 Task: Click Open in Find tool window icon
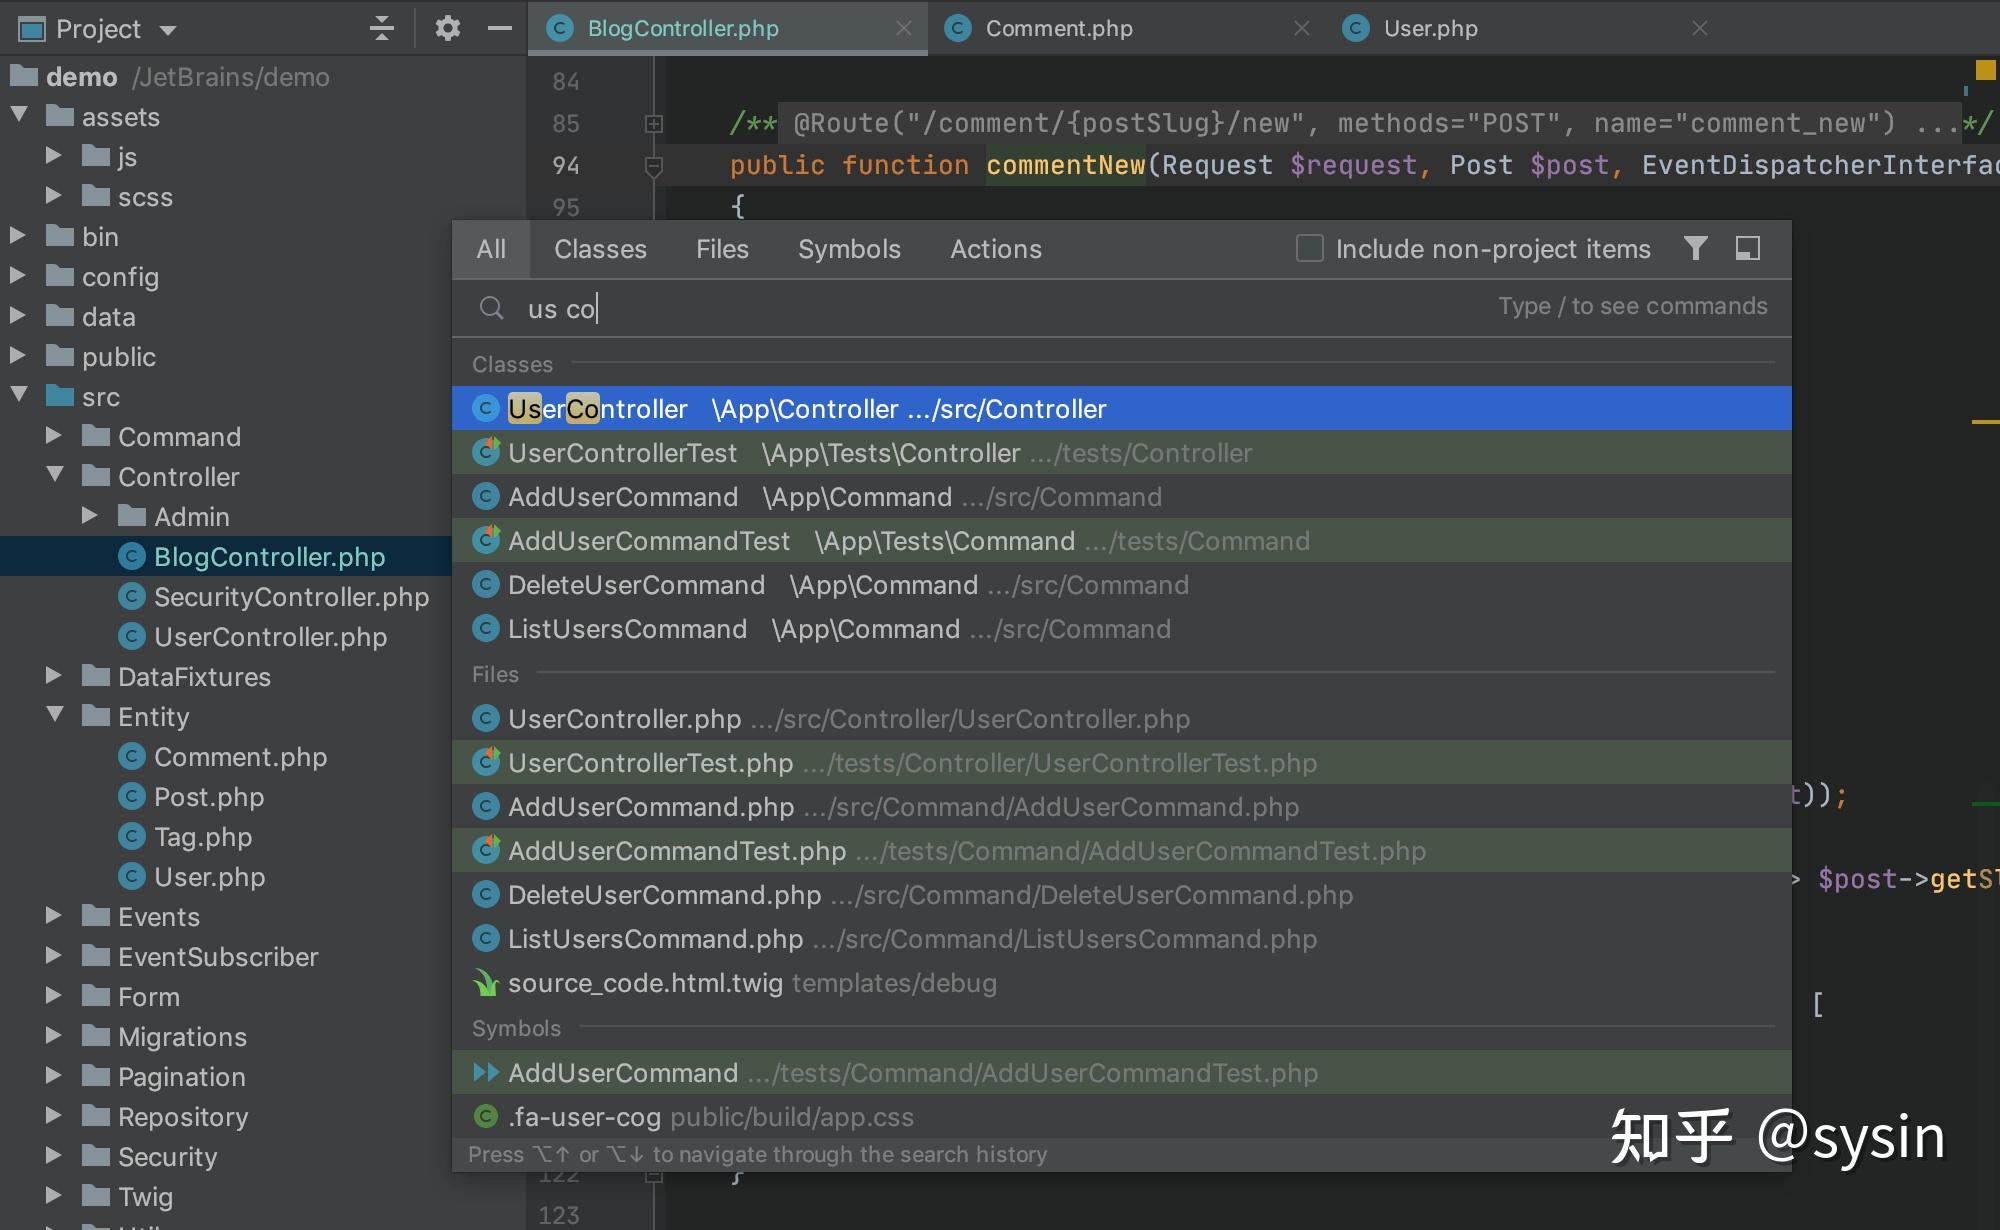tap(1747, 248)
